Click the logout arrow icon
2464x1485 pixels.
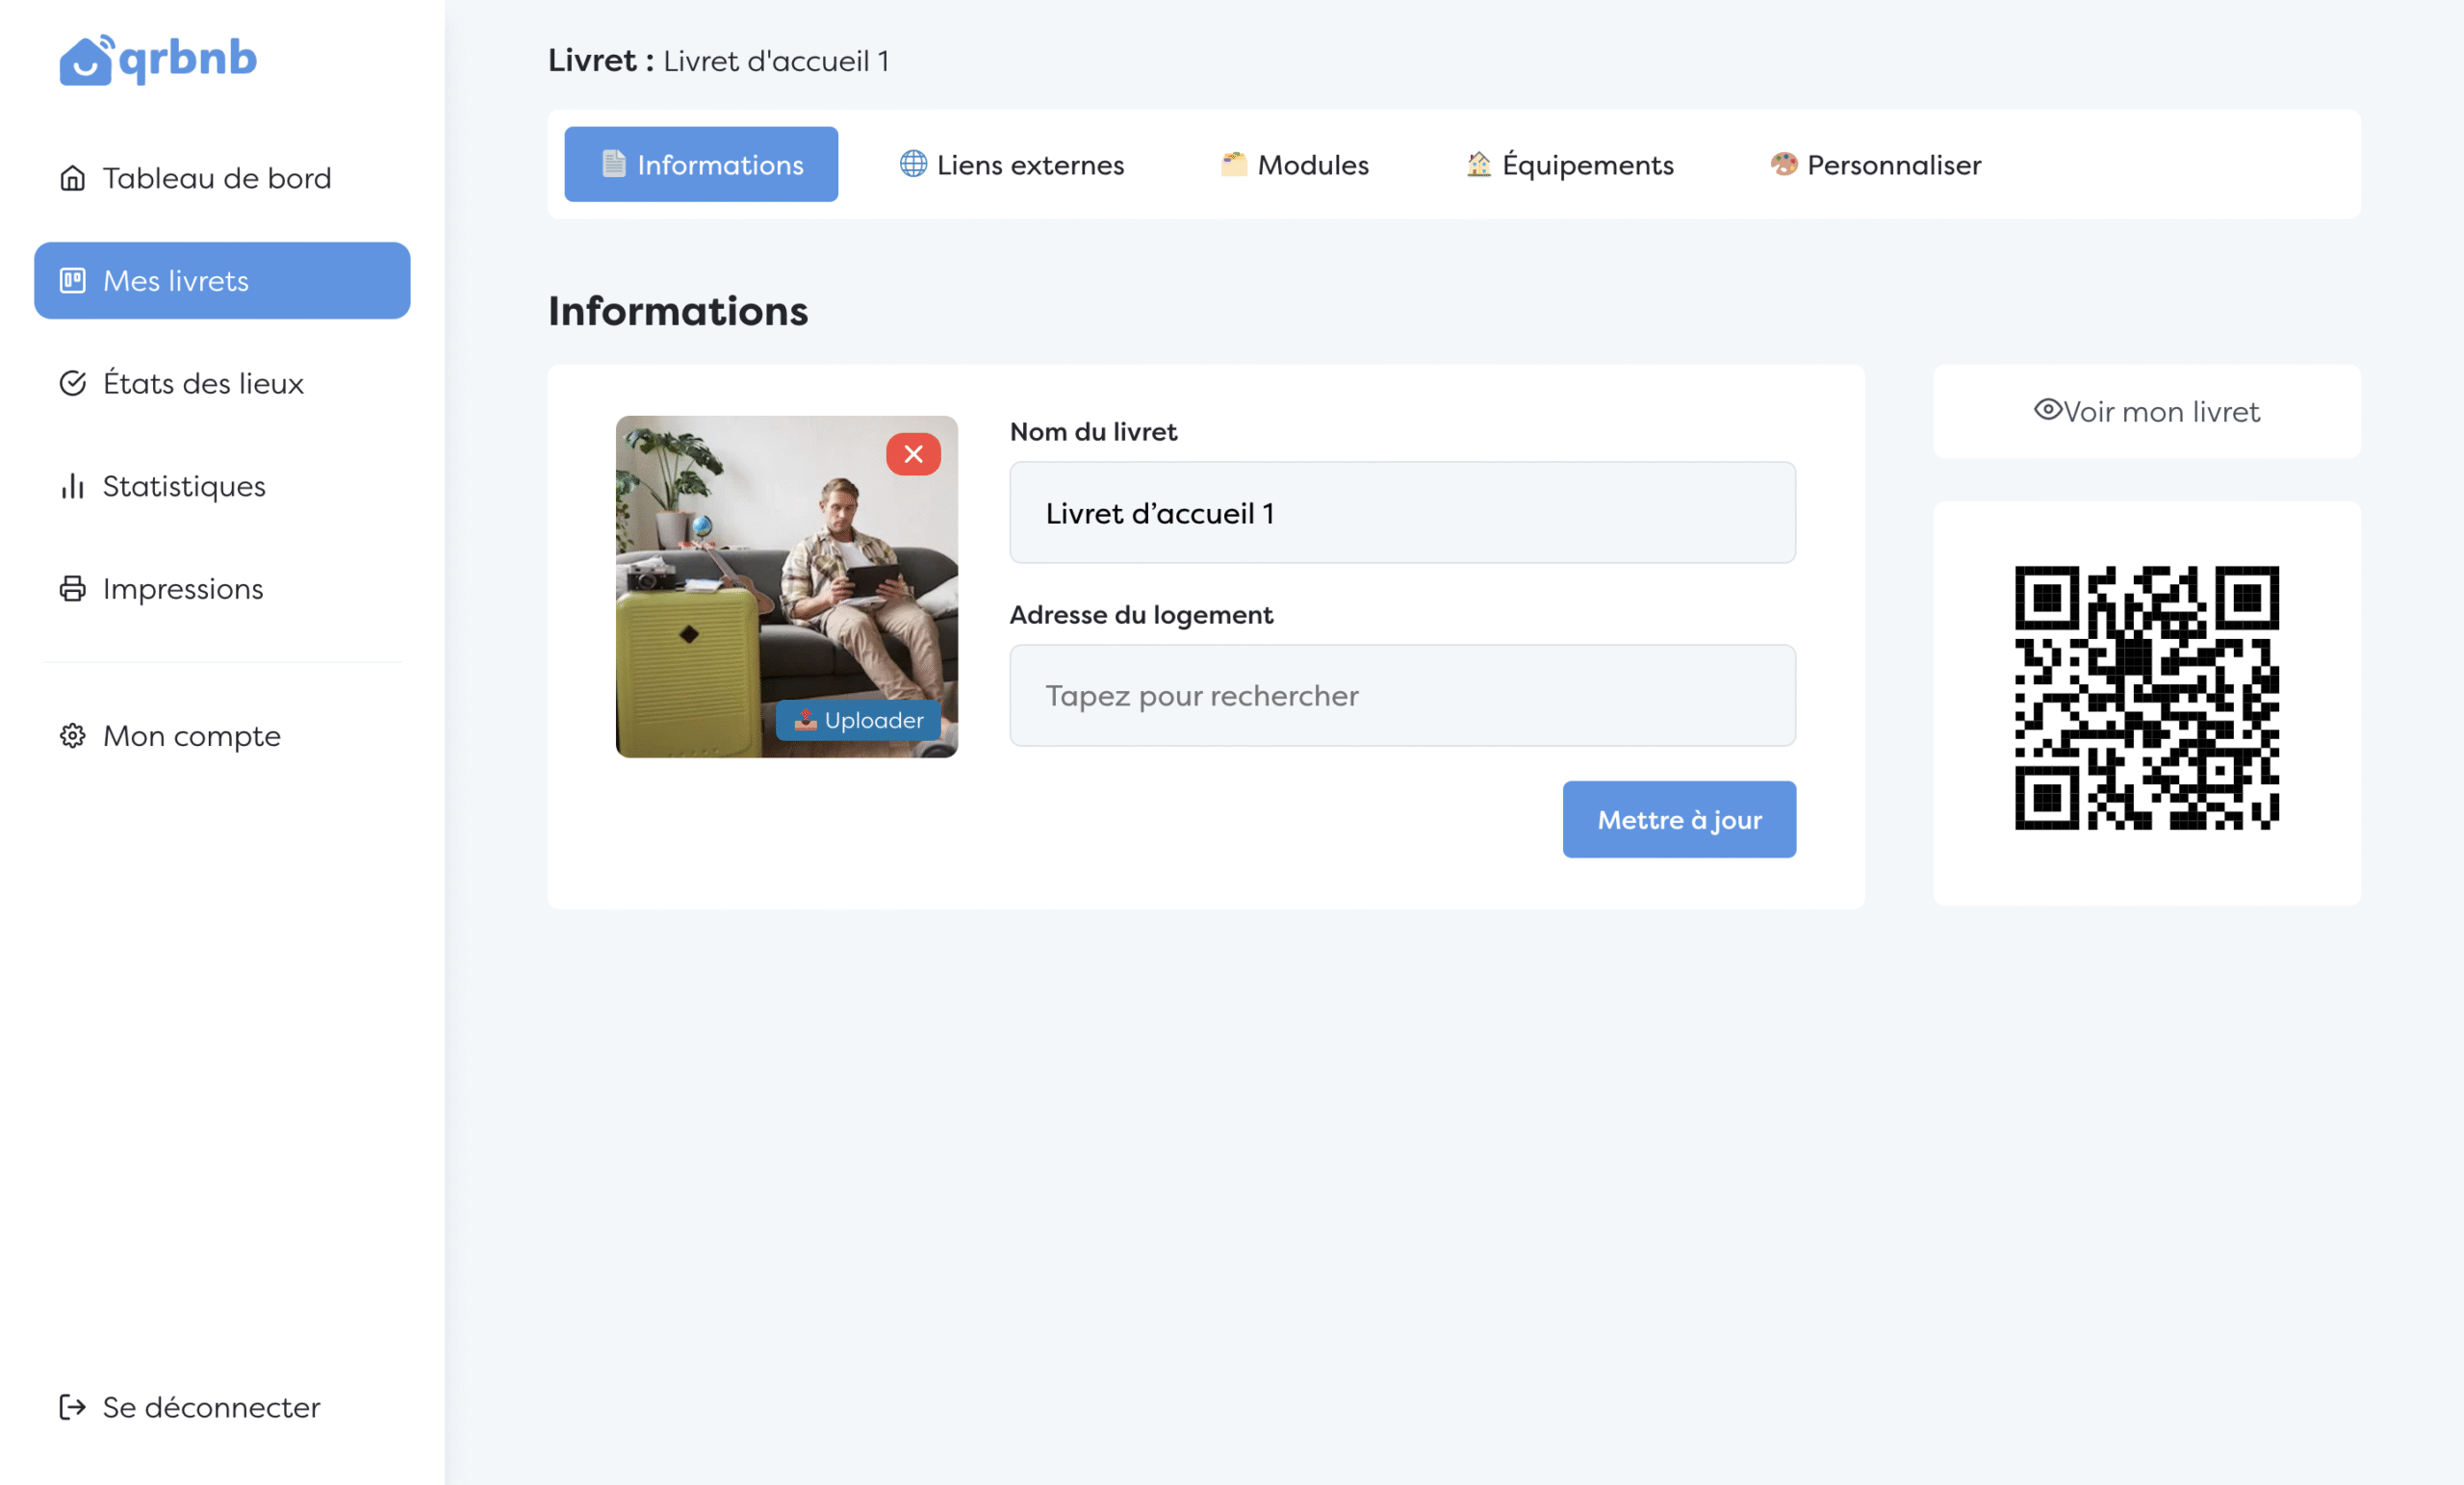72,1407
